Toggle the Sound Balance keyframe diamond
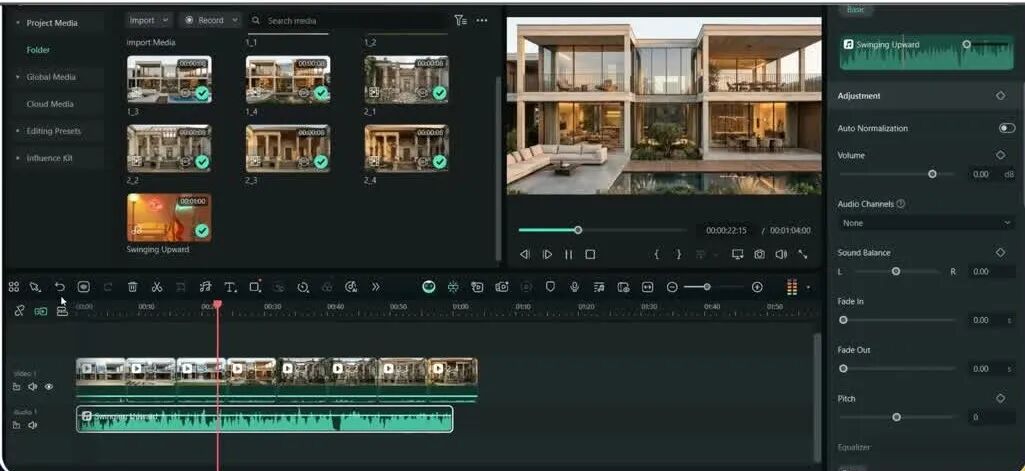 coord(1000,252)
